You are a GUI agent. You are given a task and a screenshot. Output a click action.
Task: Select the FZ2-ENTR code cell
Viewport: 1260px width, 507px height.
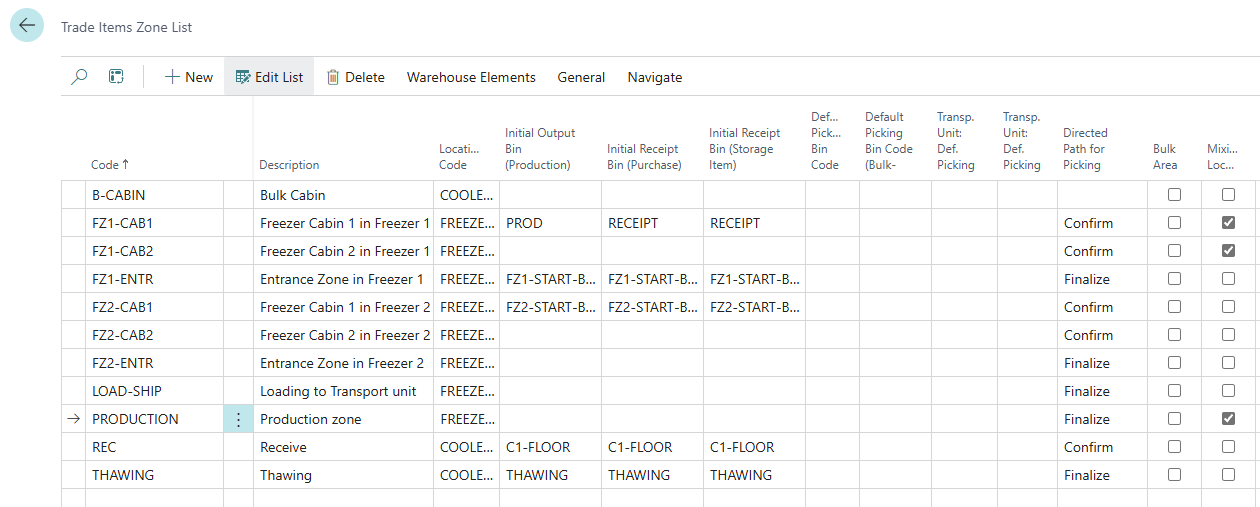coord(155,363)
